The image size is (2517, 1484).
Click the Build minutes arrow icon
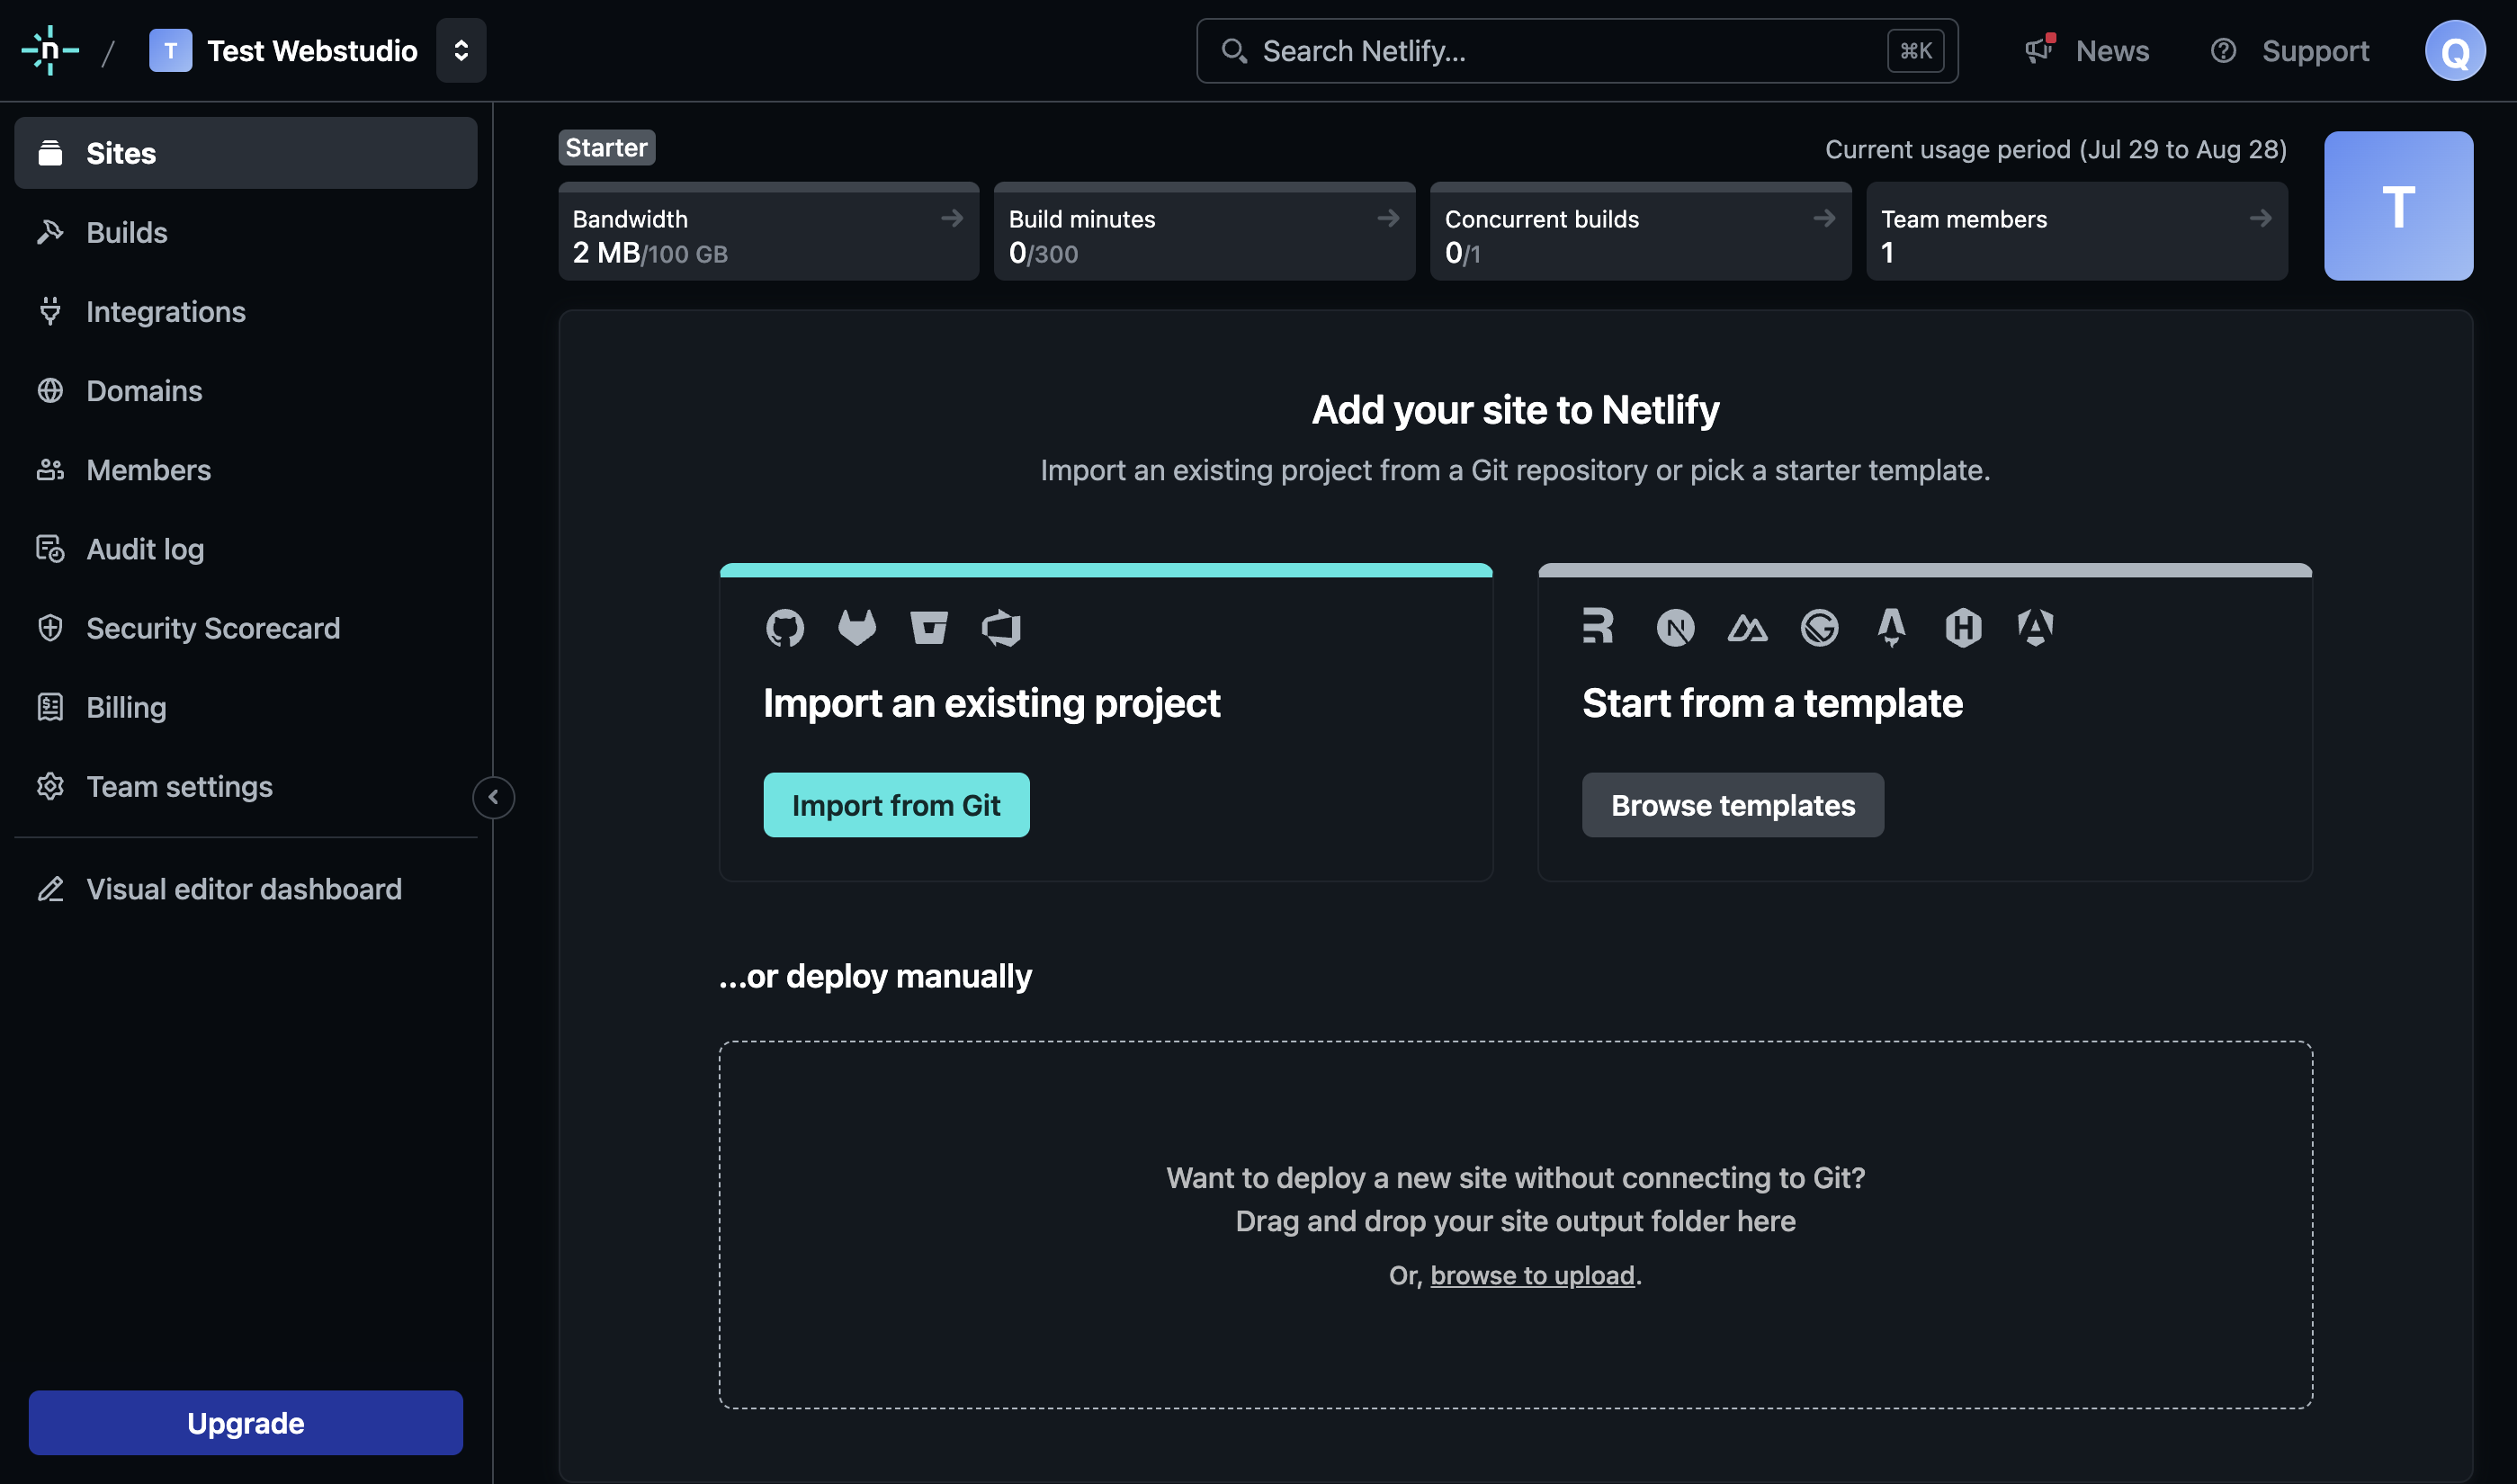(1388, 217)
